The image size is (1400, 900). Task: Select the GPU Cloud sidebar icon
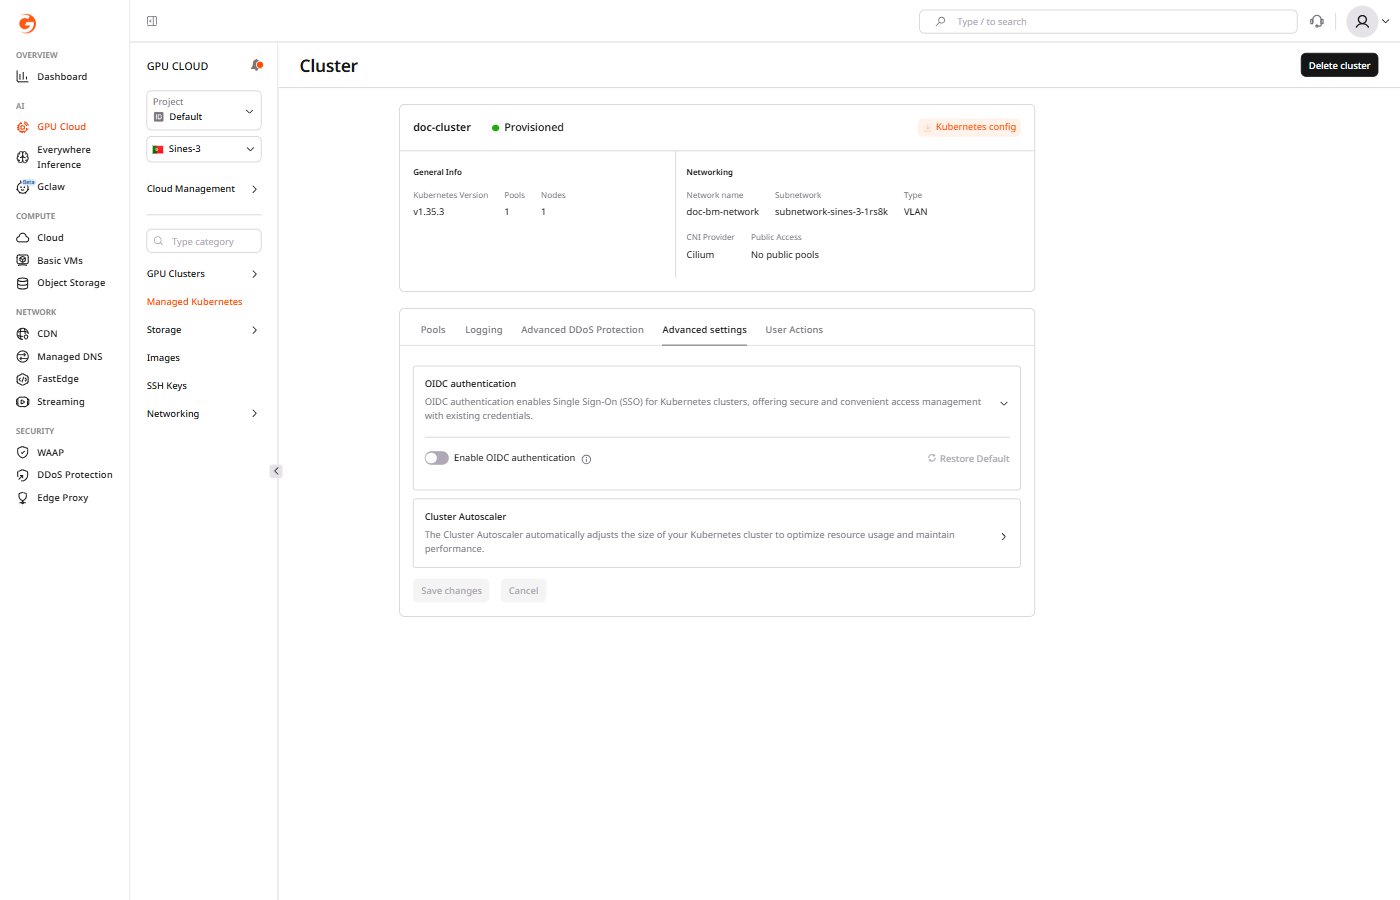(22, 127)
